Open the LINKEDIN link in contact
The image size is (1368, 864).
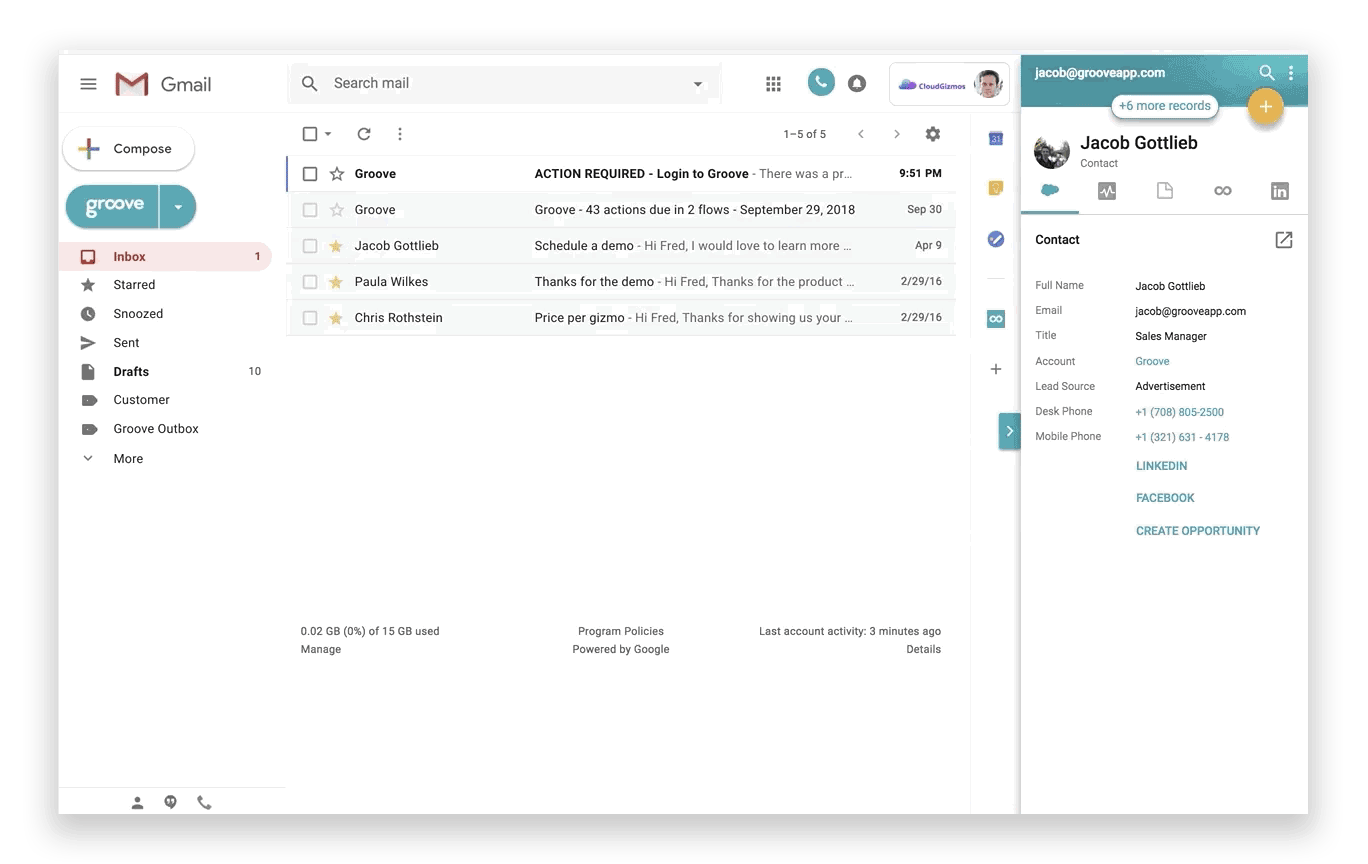pyautogui.click(x=1162, y=466)
